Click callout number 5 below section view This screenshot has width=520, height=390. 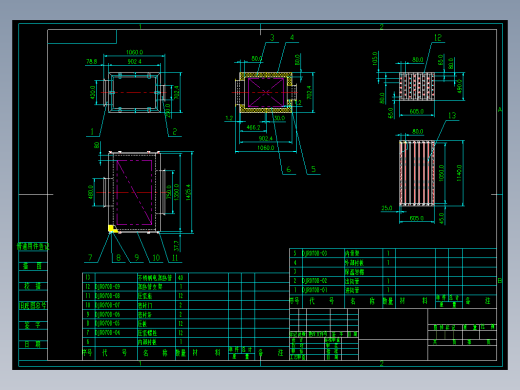pyautogui.click(x=313, y=169)
